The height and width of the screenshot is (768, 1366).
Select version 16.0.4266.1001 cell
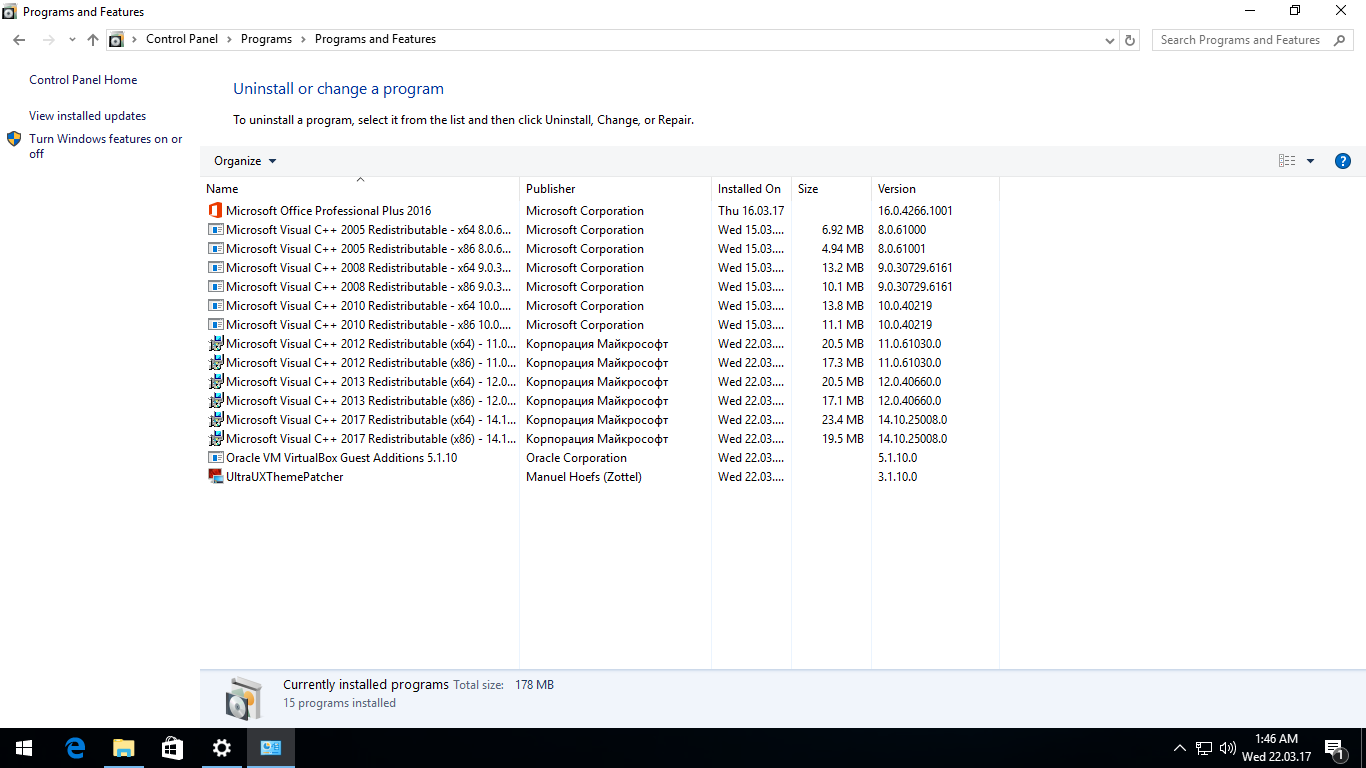coord(915,211)
